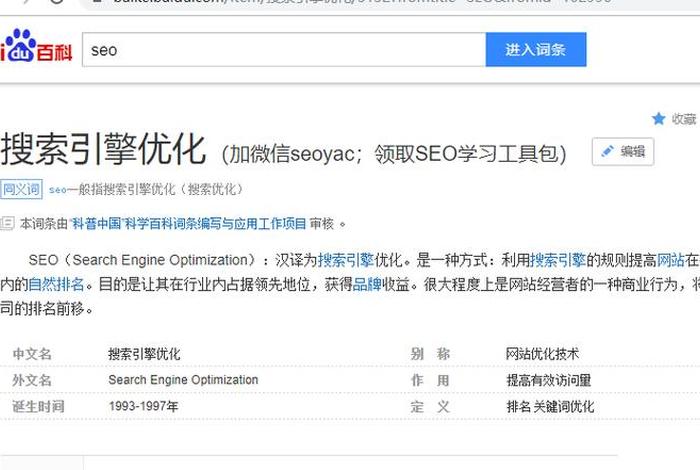Click the browser address bar URL
The height and width of the screenshot is (470, 700).
362,2
